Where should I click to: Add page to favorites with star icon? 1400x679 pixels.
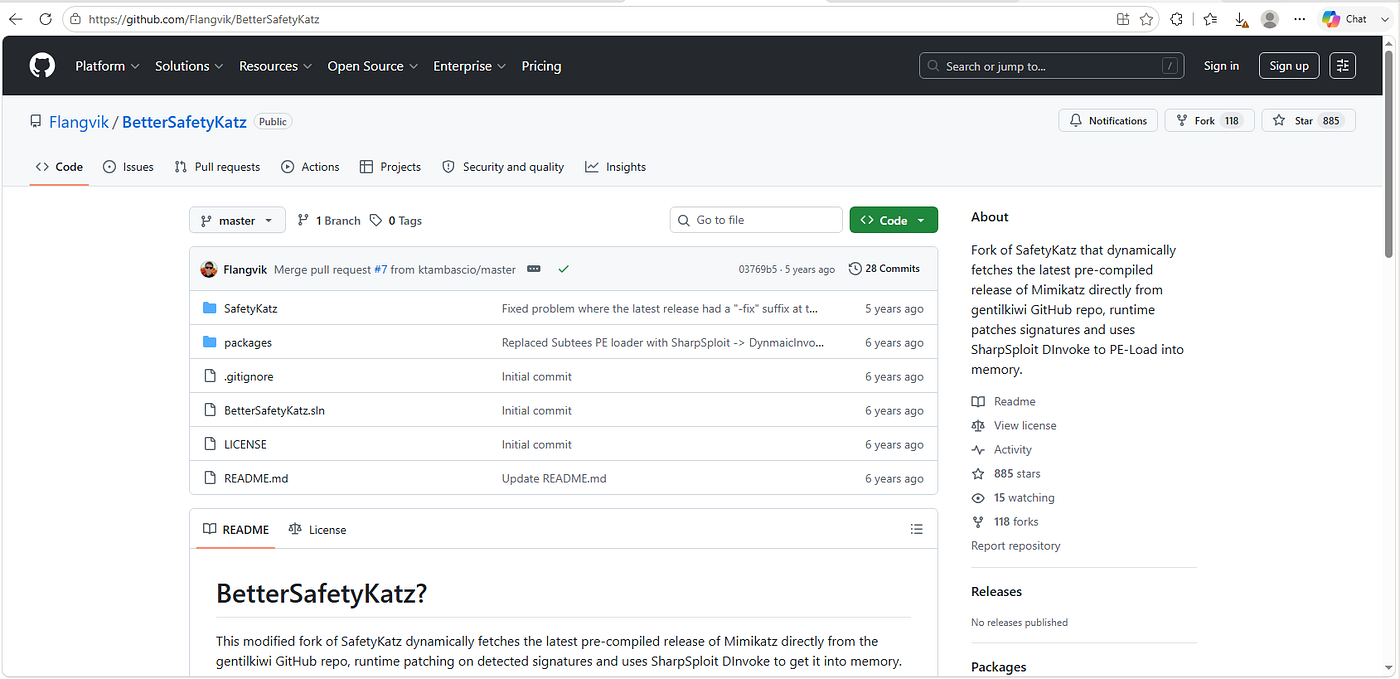tap(1147, 19)
